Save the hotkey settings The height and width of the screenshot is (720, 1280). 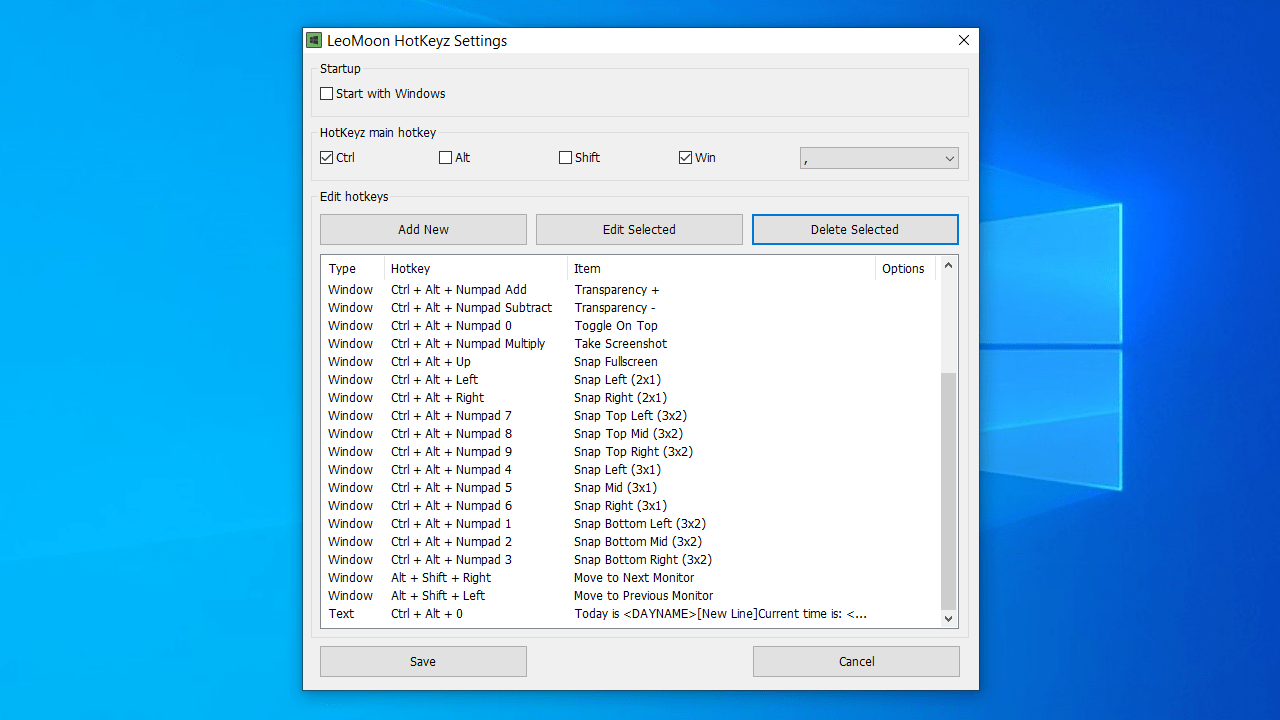point(423,661)
